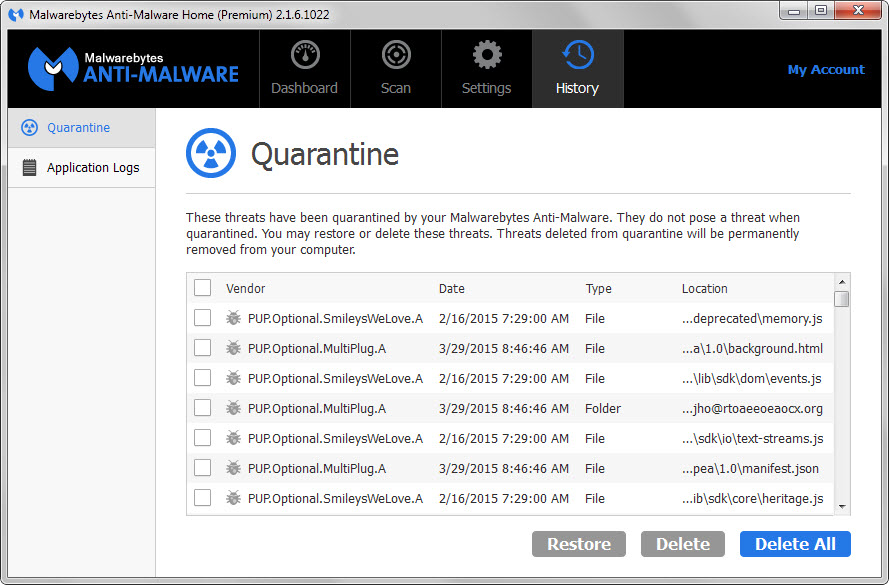This screenshot has width=889, height=585.
Task: Click the date in the heritage.js row
Action: click(x=504, y=499)
